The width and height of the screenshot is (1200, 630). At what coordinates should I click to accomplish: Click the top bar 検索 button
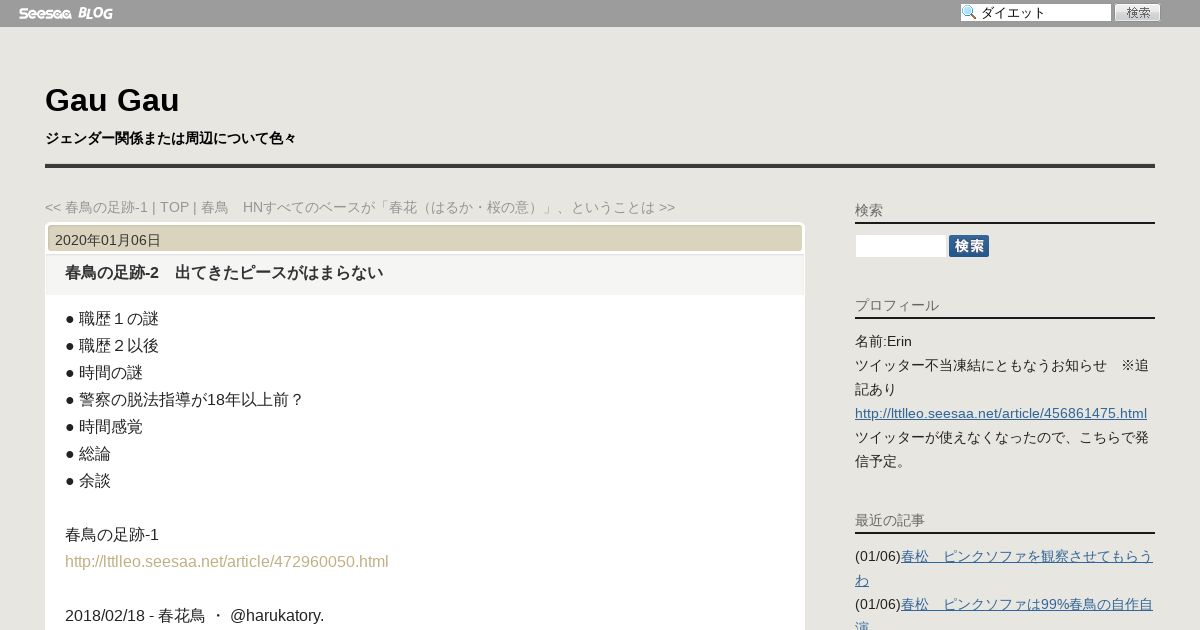[1137, 12]
